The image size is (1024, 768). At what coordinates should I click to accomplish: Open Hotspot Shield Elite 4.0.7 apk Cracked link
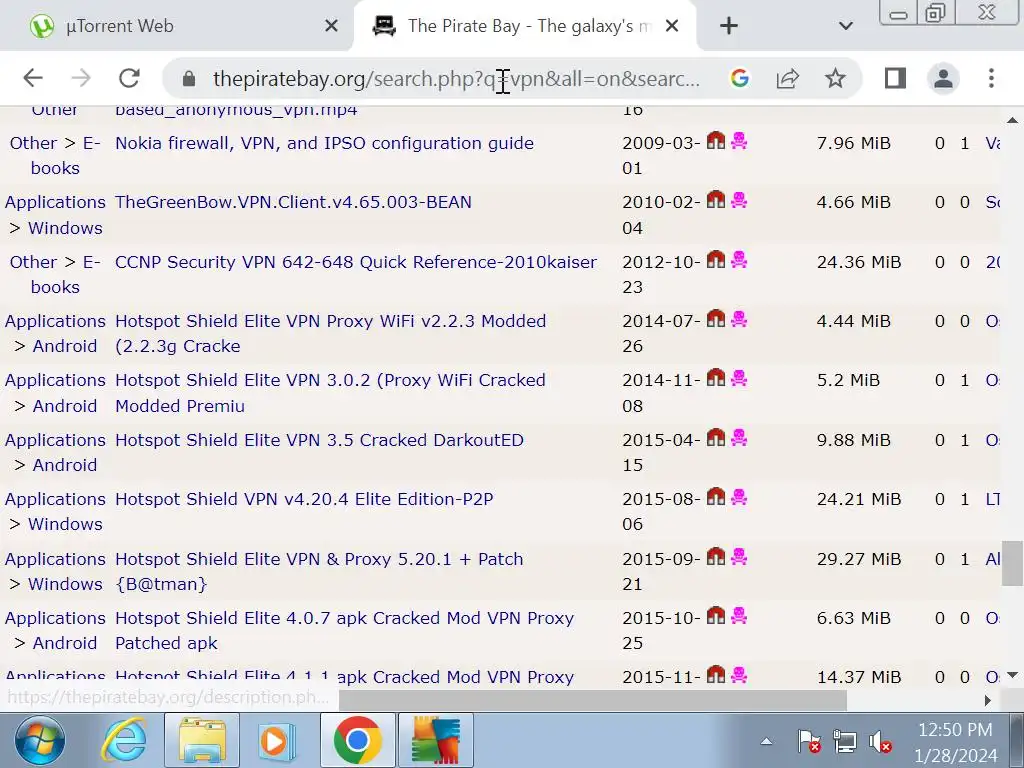(x=344, y=630)
